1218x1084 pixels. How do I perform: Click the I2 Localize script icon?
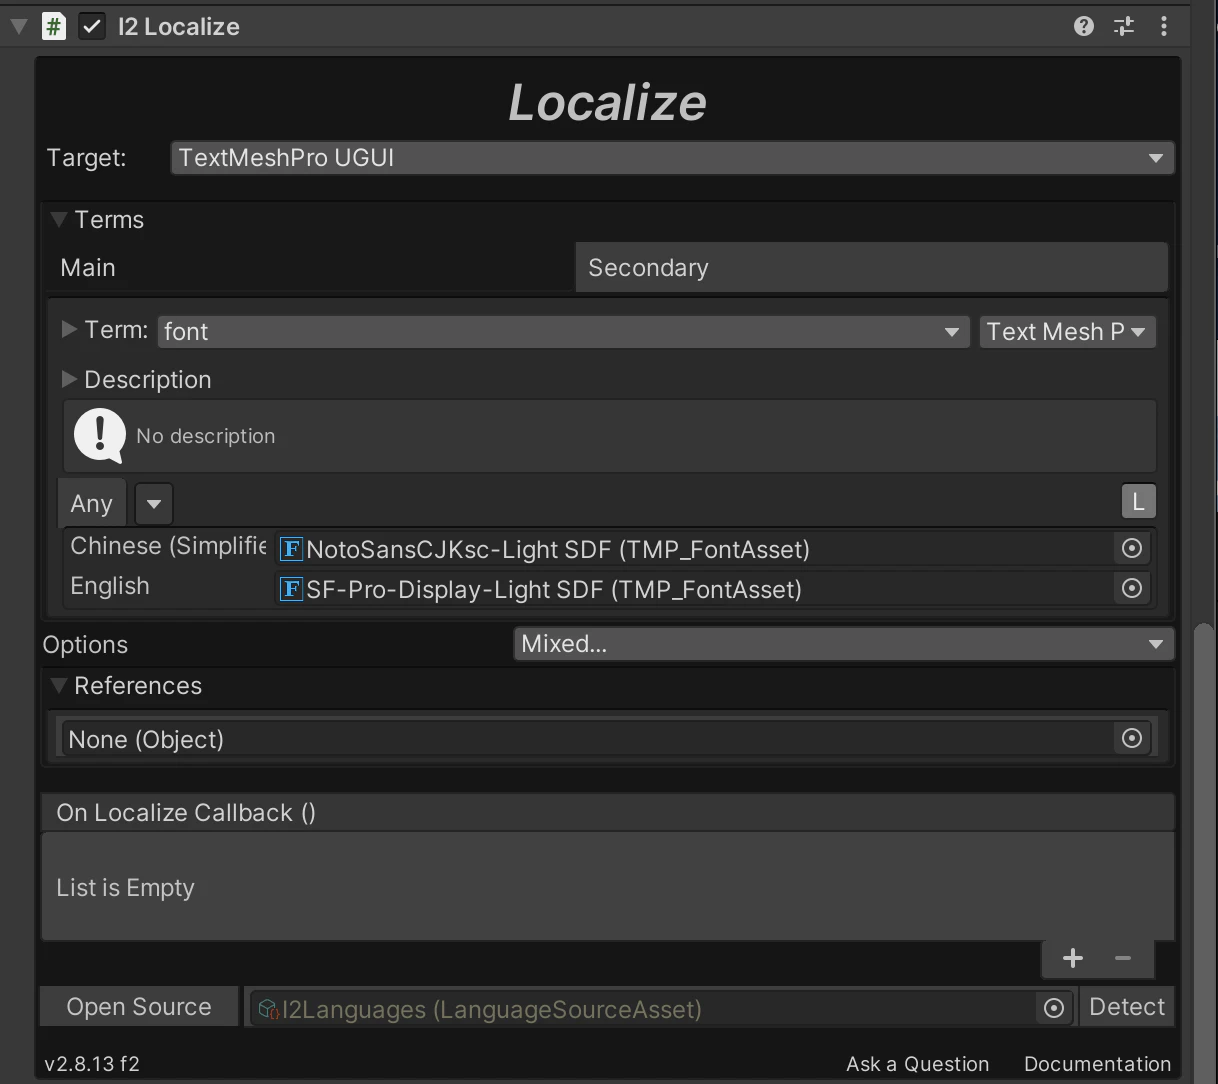[x=54, y=26]
